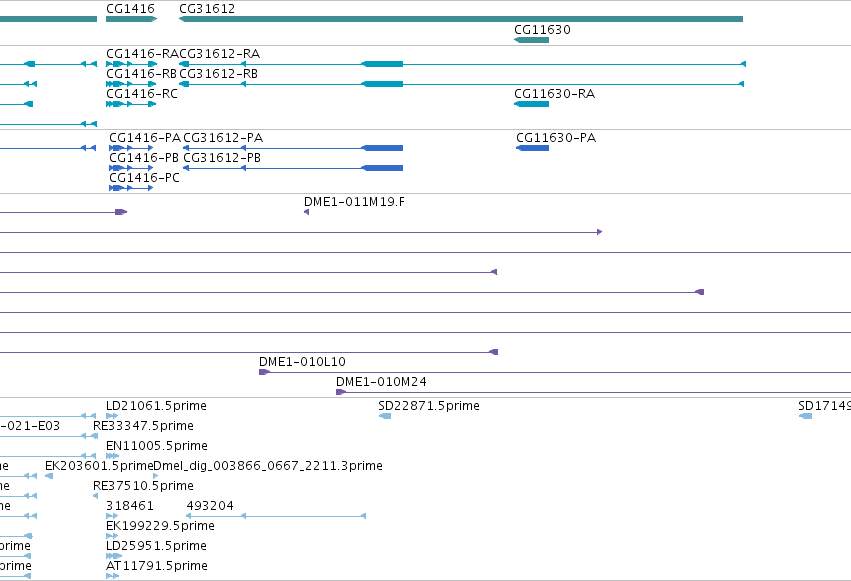
Task: Select the DME1-010L10 clone start marker
Action: click(x=264, y=372)
